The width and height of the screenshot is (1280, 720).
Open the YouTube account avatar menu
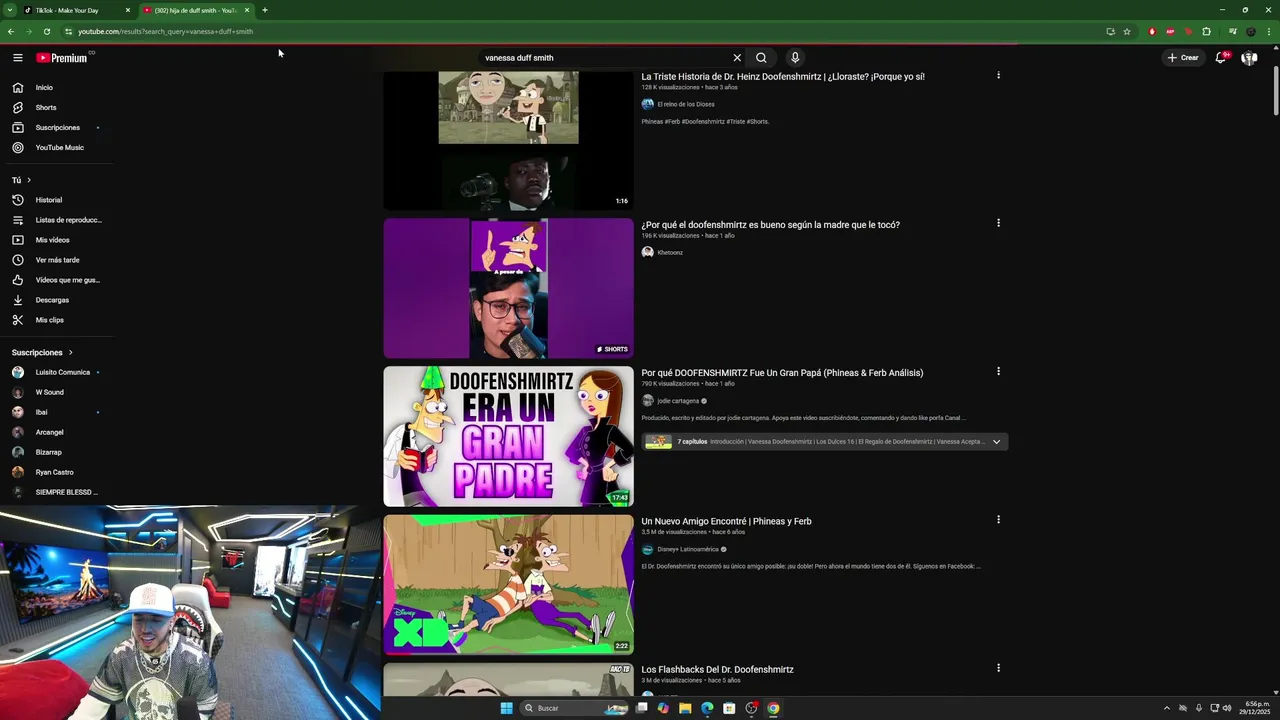1249,58
